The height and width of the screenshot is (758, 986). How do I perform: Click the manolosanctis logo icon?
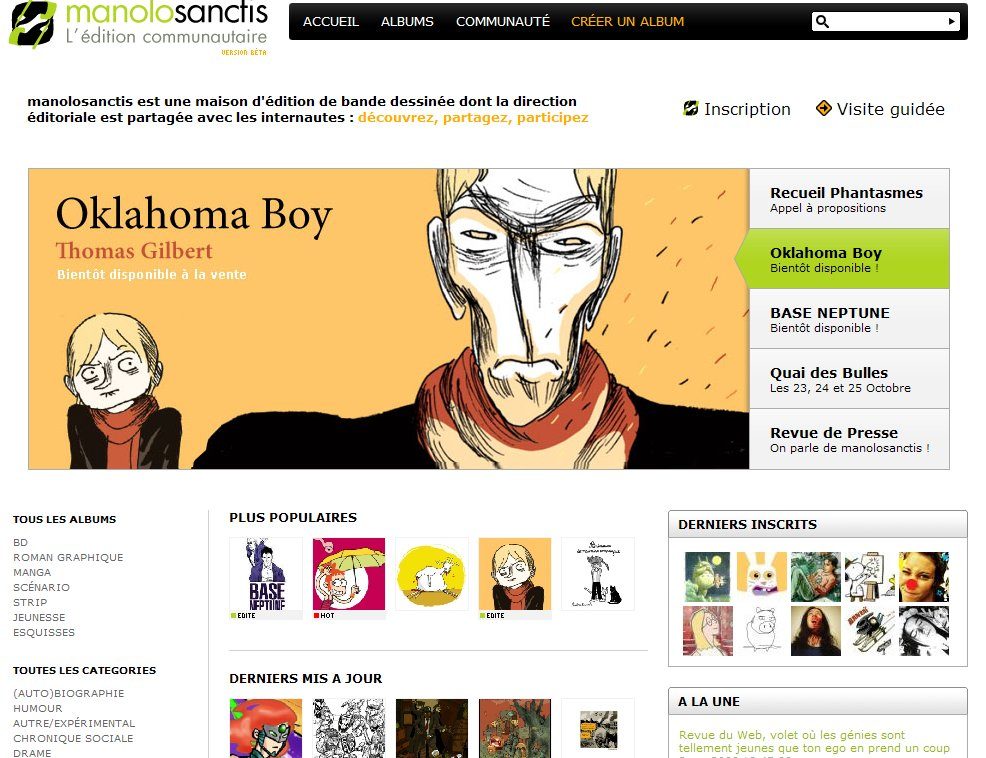33,24
